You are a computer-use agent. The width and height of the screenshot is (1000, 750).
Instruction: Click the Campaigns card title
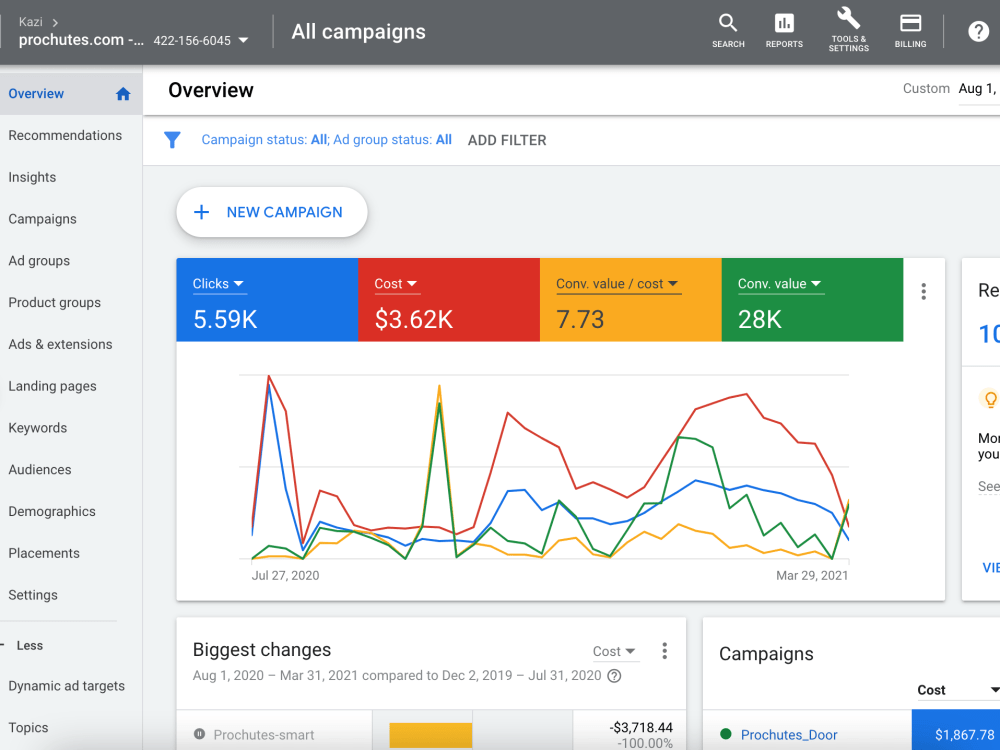766,654
